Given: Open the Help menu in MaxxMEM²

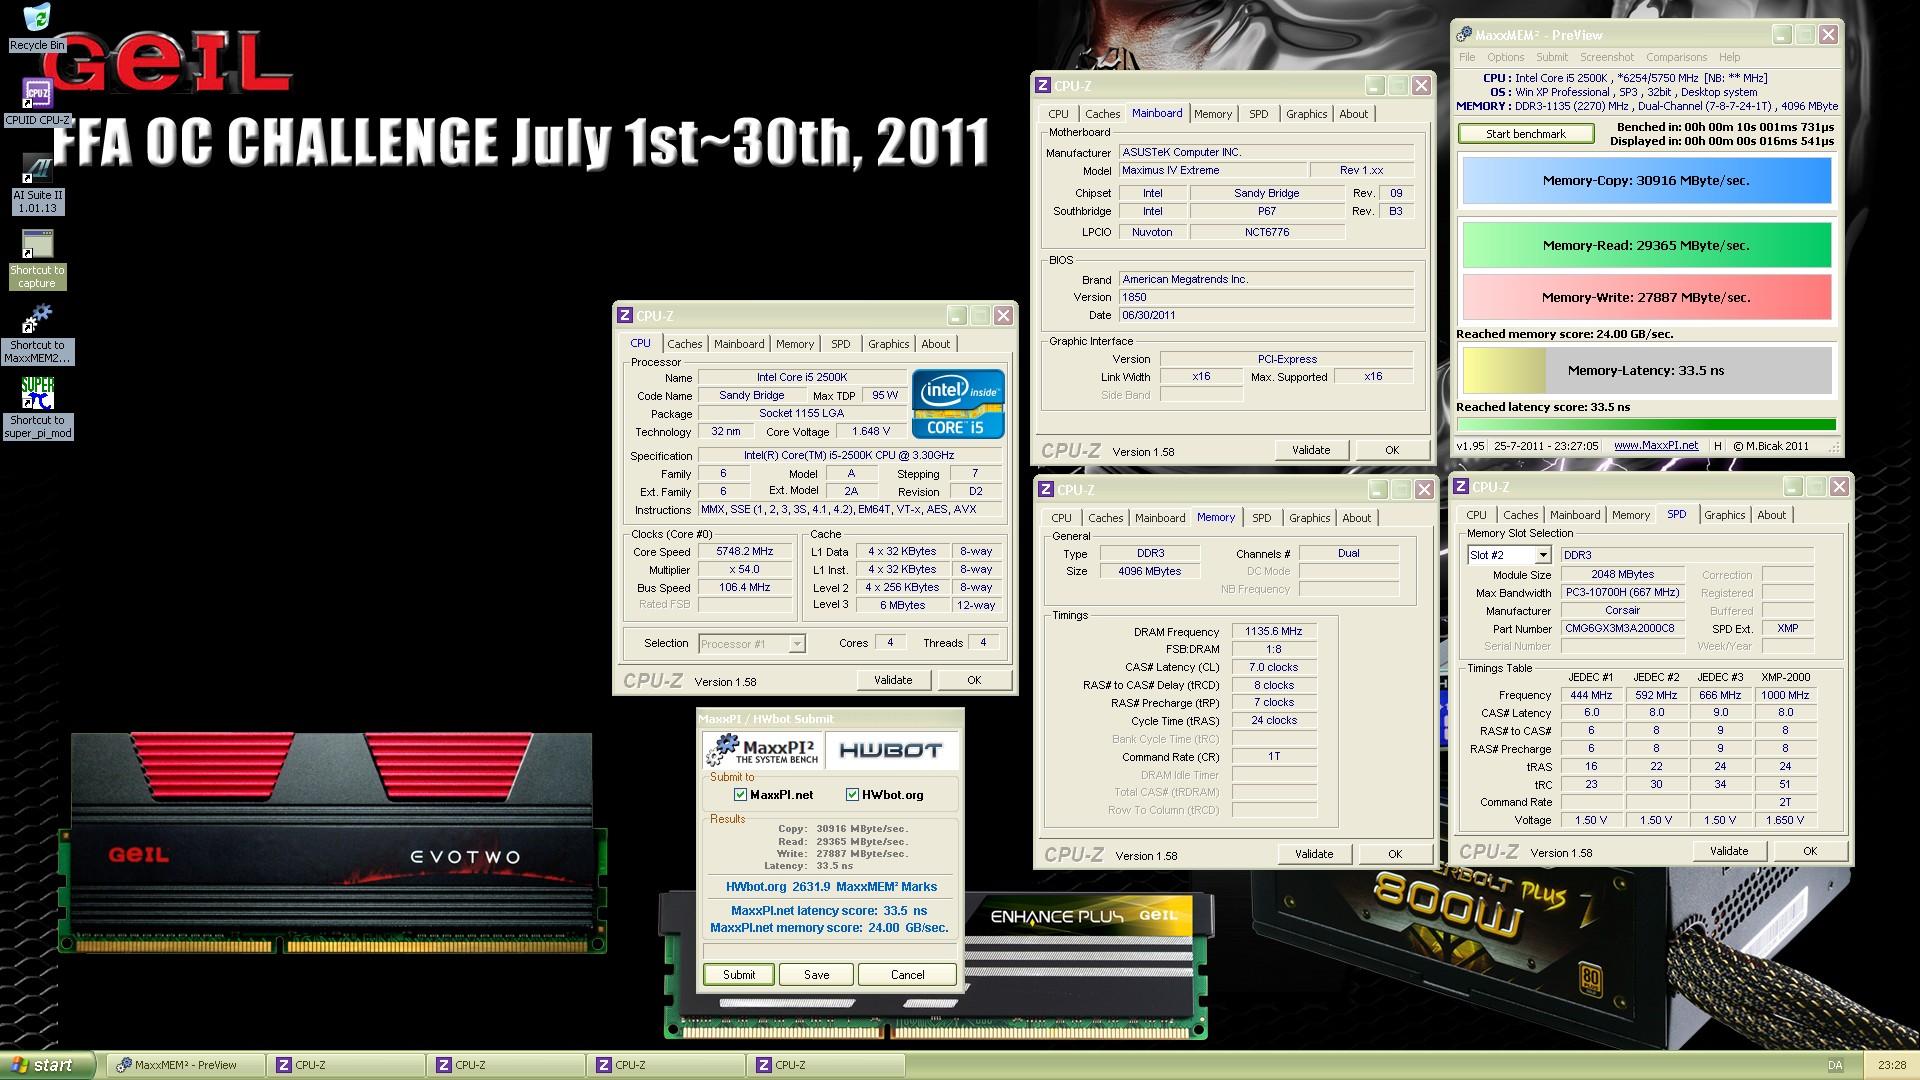Looking at the screenshot, I should tap(1729, 57).
